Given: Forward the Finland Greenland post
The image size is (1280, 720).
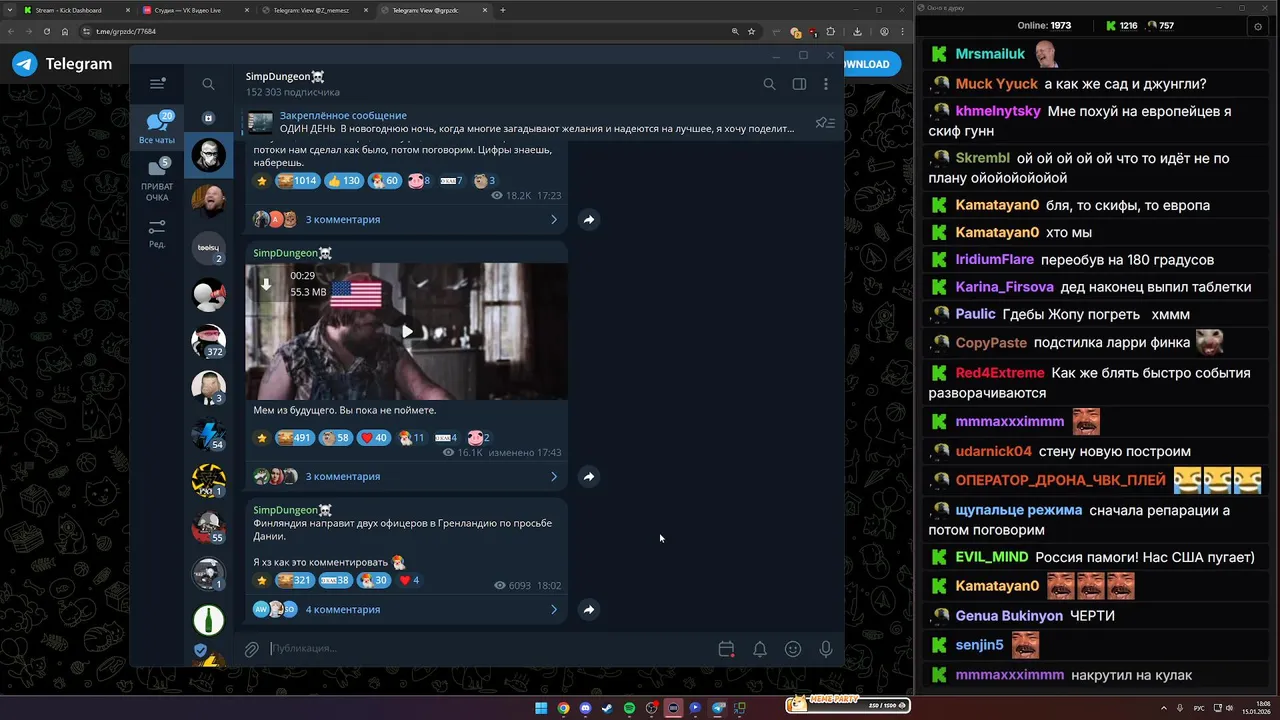Looking at the screenshot, I should click(589, 609).
